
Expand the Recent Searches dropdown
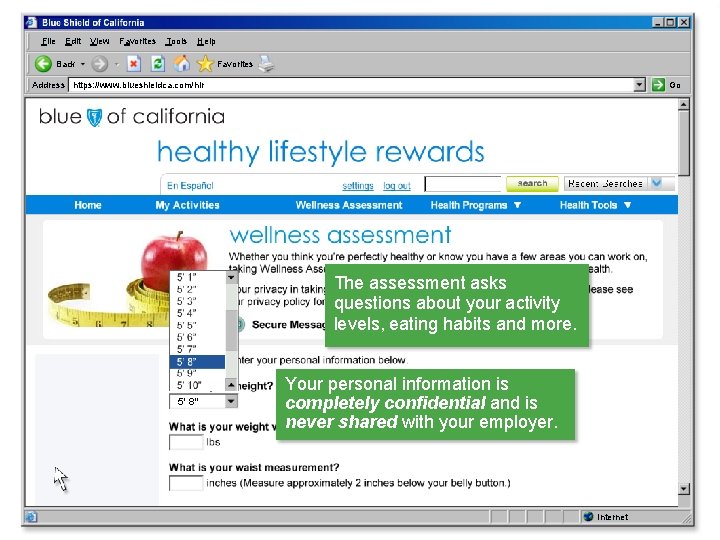(x=657, y=183)
